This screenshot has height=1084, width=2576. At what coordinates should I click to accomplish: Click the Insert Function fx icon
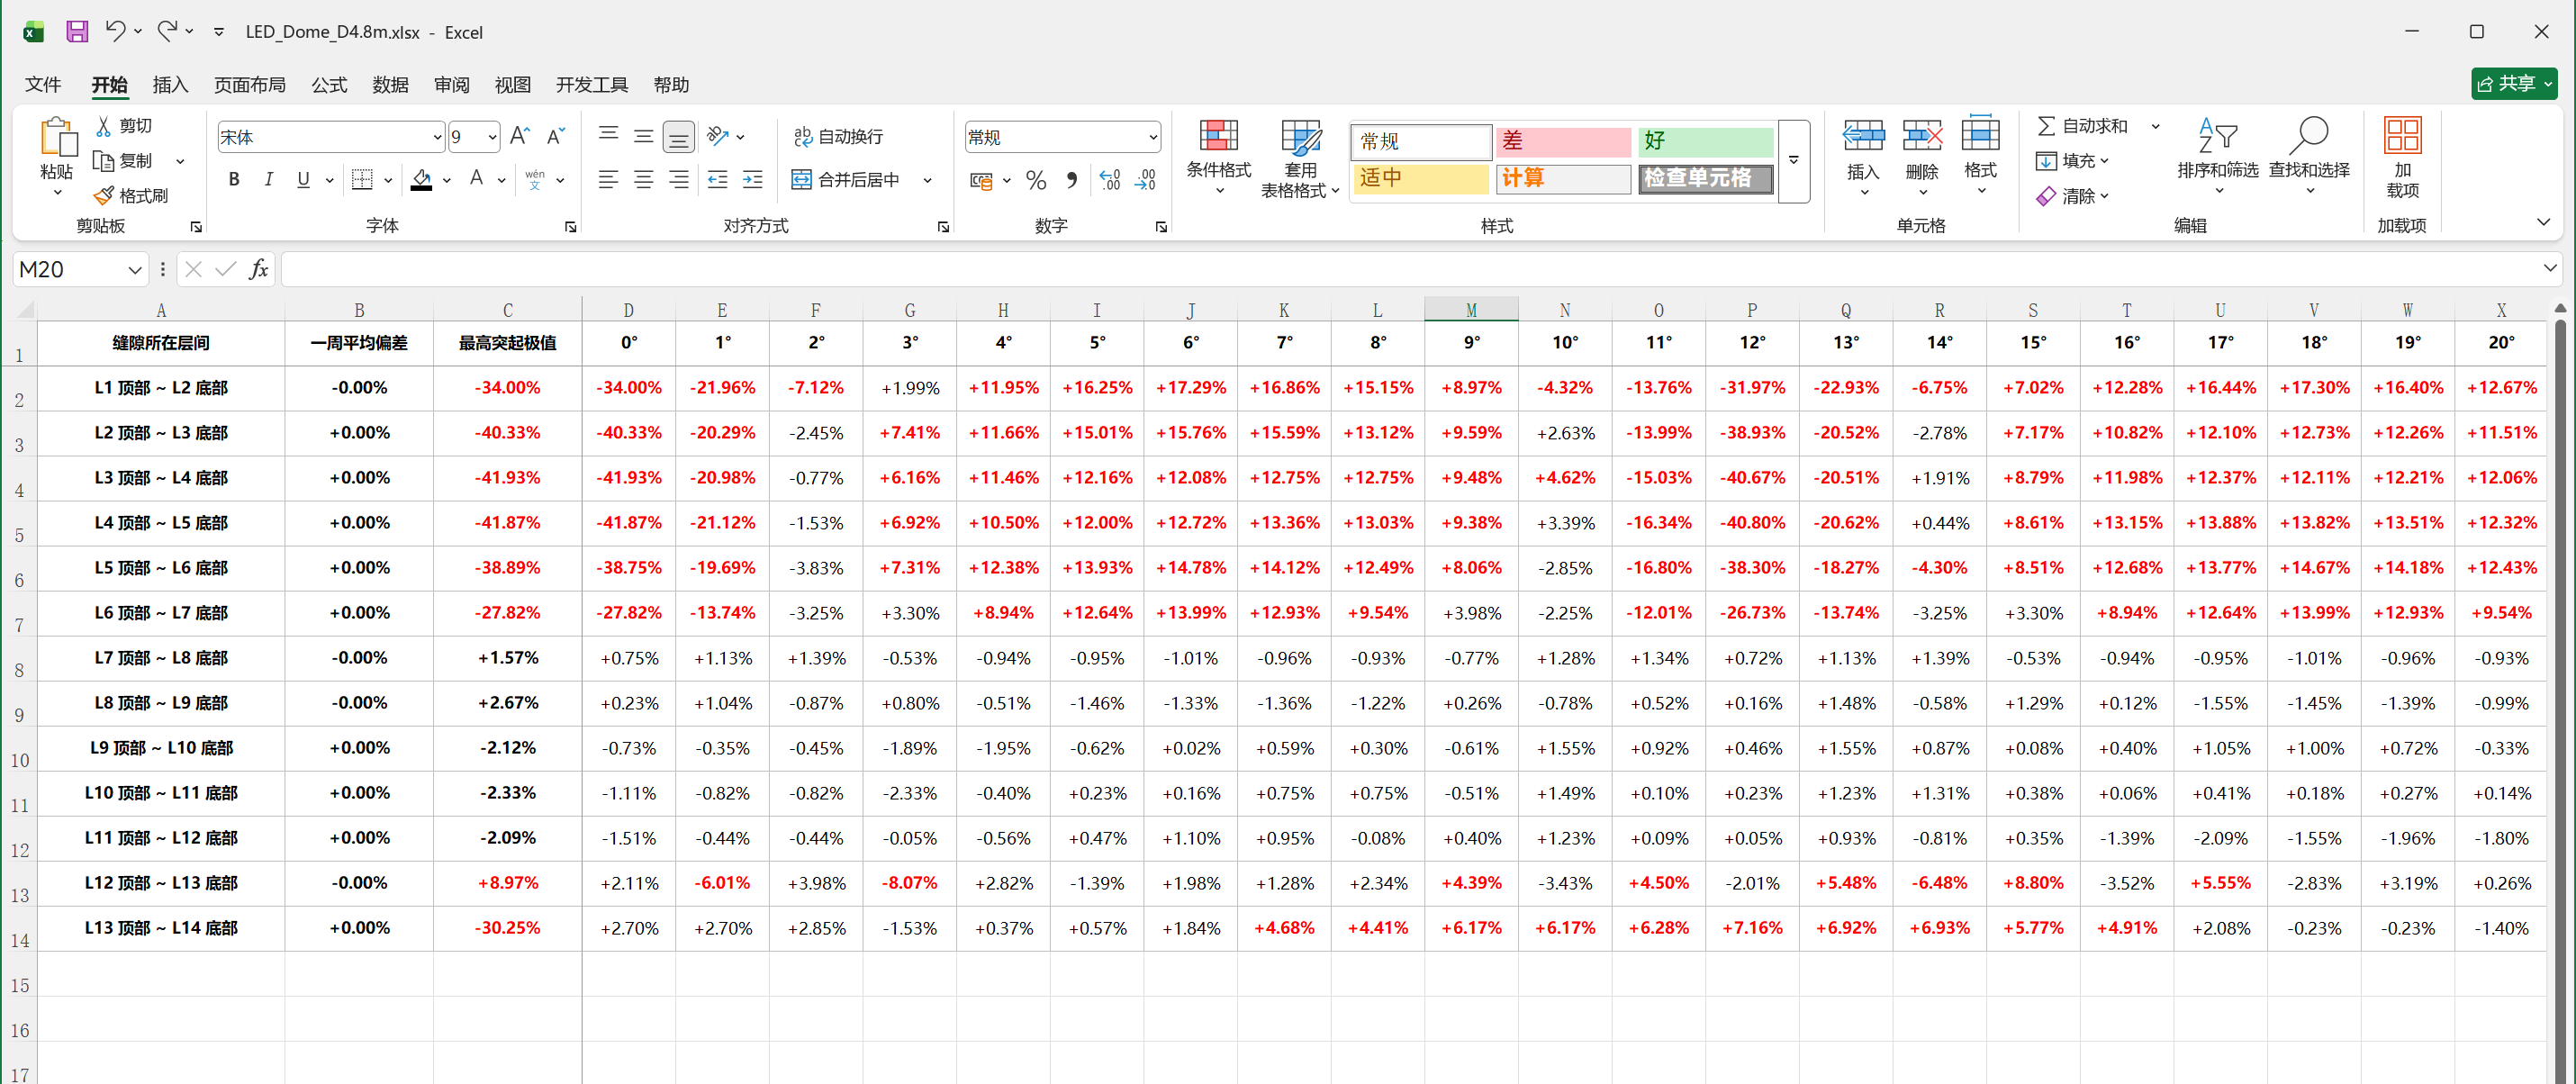tap(258, 269)
